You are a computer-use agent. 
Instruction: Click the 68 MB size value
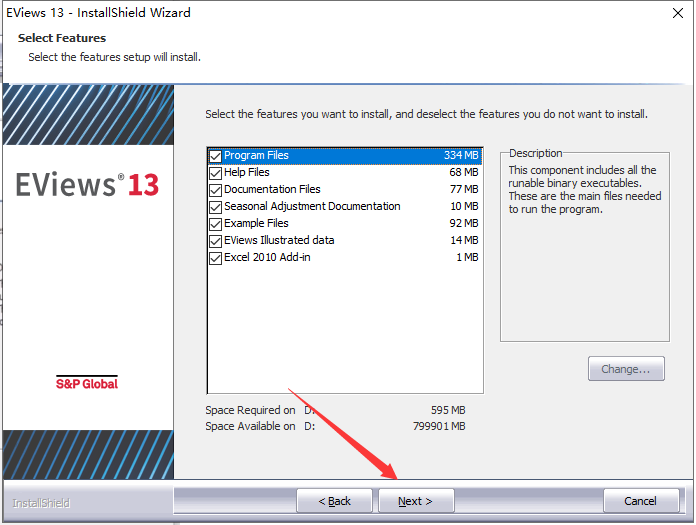point(464,172)
